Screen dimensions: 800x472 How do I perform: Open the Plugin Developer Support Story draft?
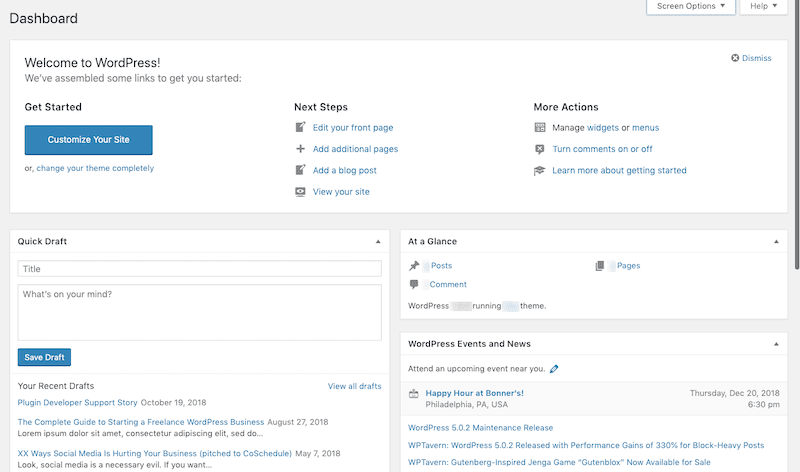[x=78, y=403]
